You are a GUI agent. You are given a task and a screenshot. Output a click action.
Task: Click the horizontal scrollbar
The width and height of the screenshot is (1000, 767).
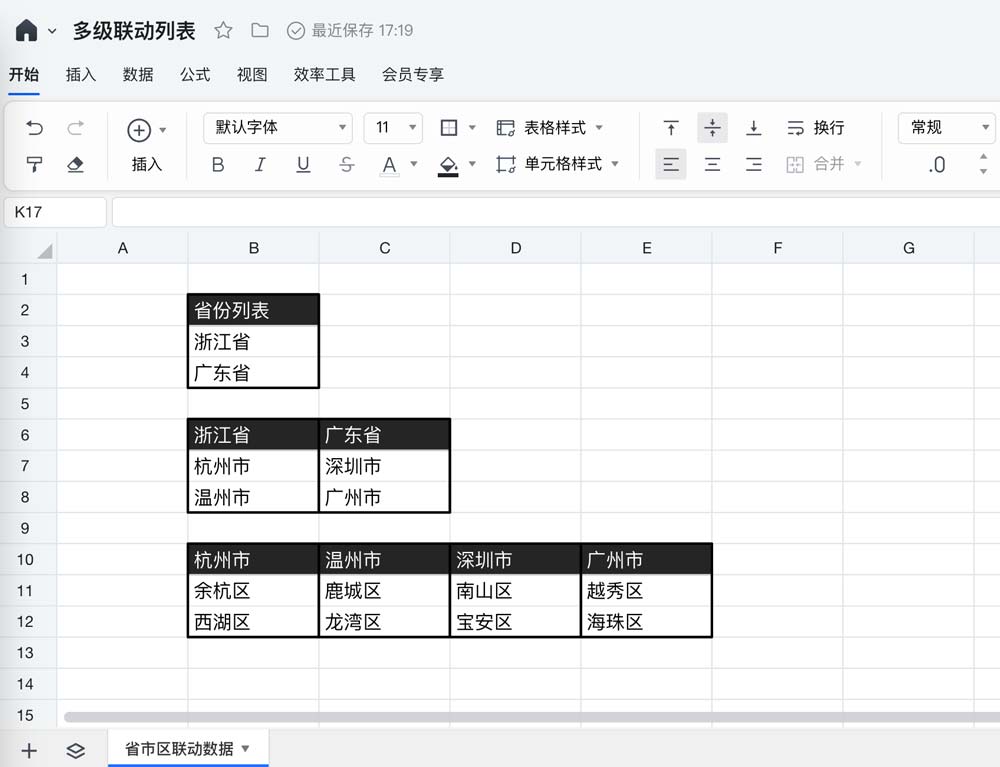coord(532,717)
